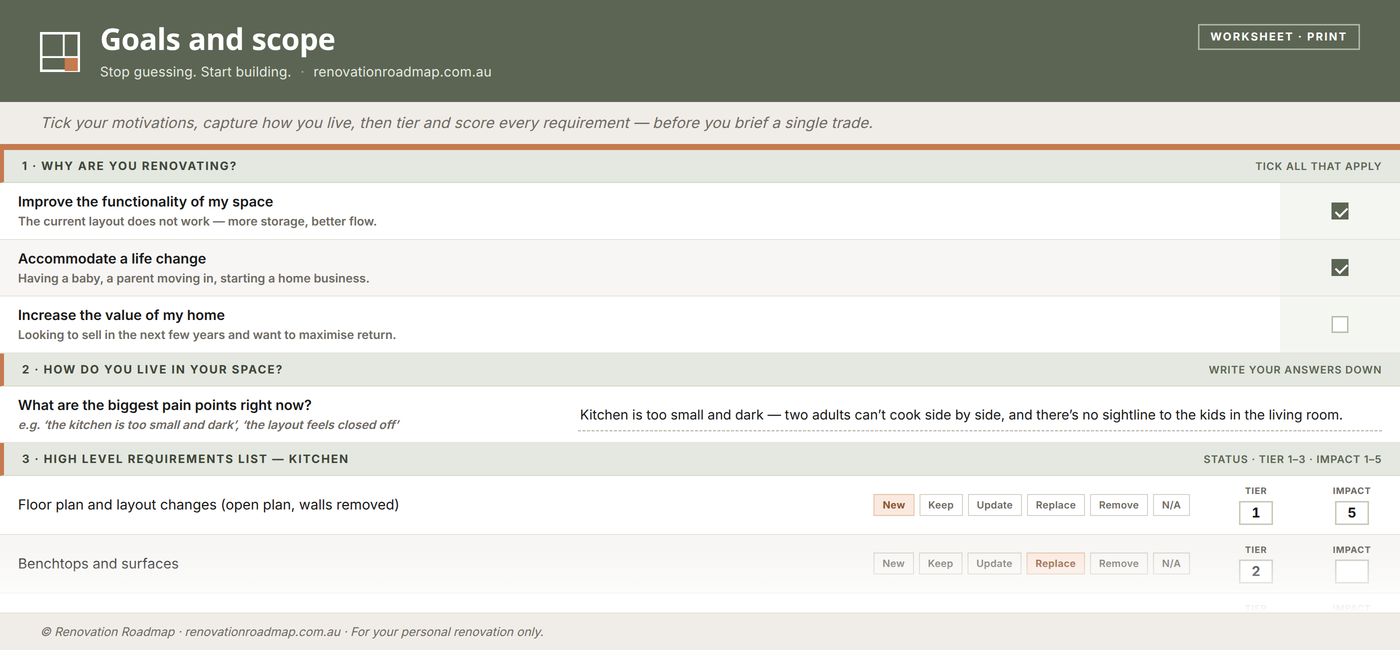Open the renovationroadmap.com.au header link
The image size is (1400, 650).
(402, 72)
